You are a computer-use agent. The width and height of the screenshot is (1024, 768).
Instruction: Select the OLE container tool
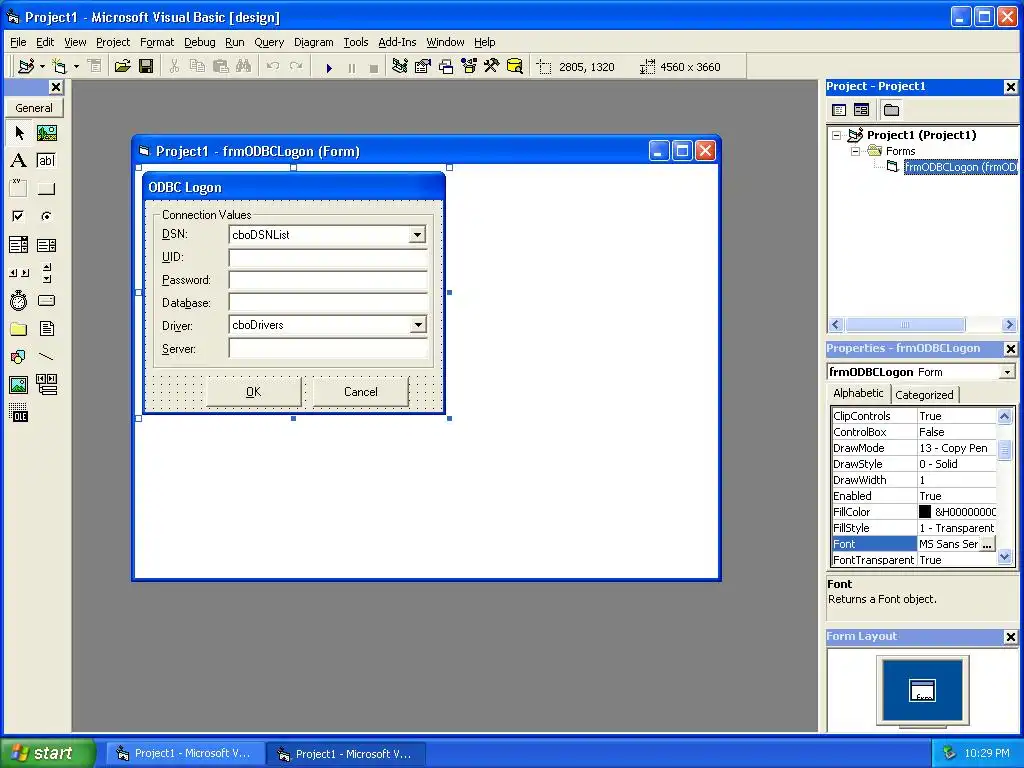(19, 413)
